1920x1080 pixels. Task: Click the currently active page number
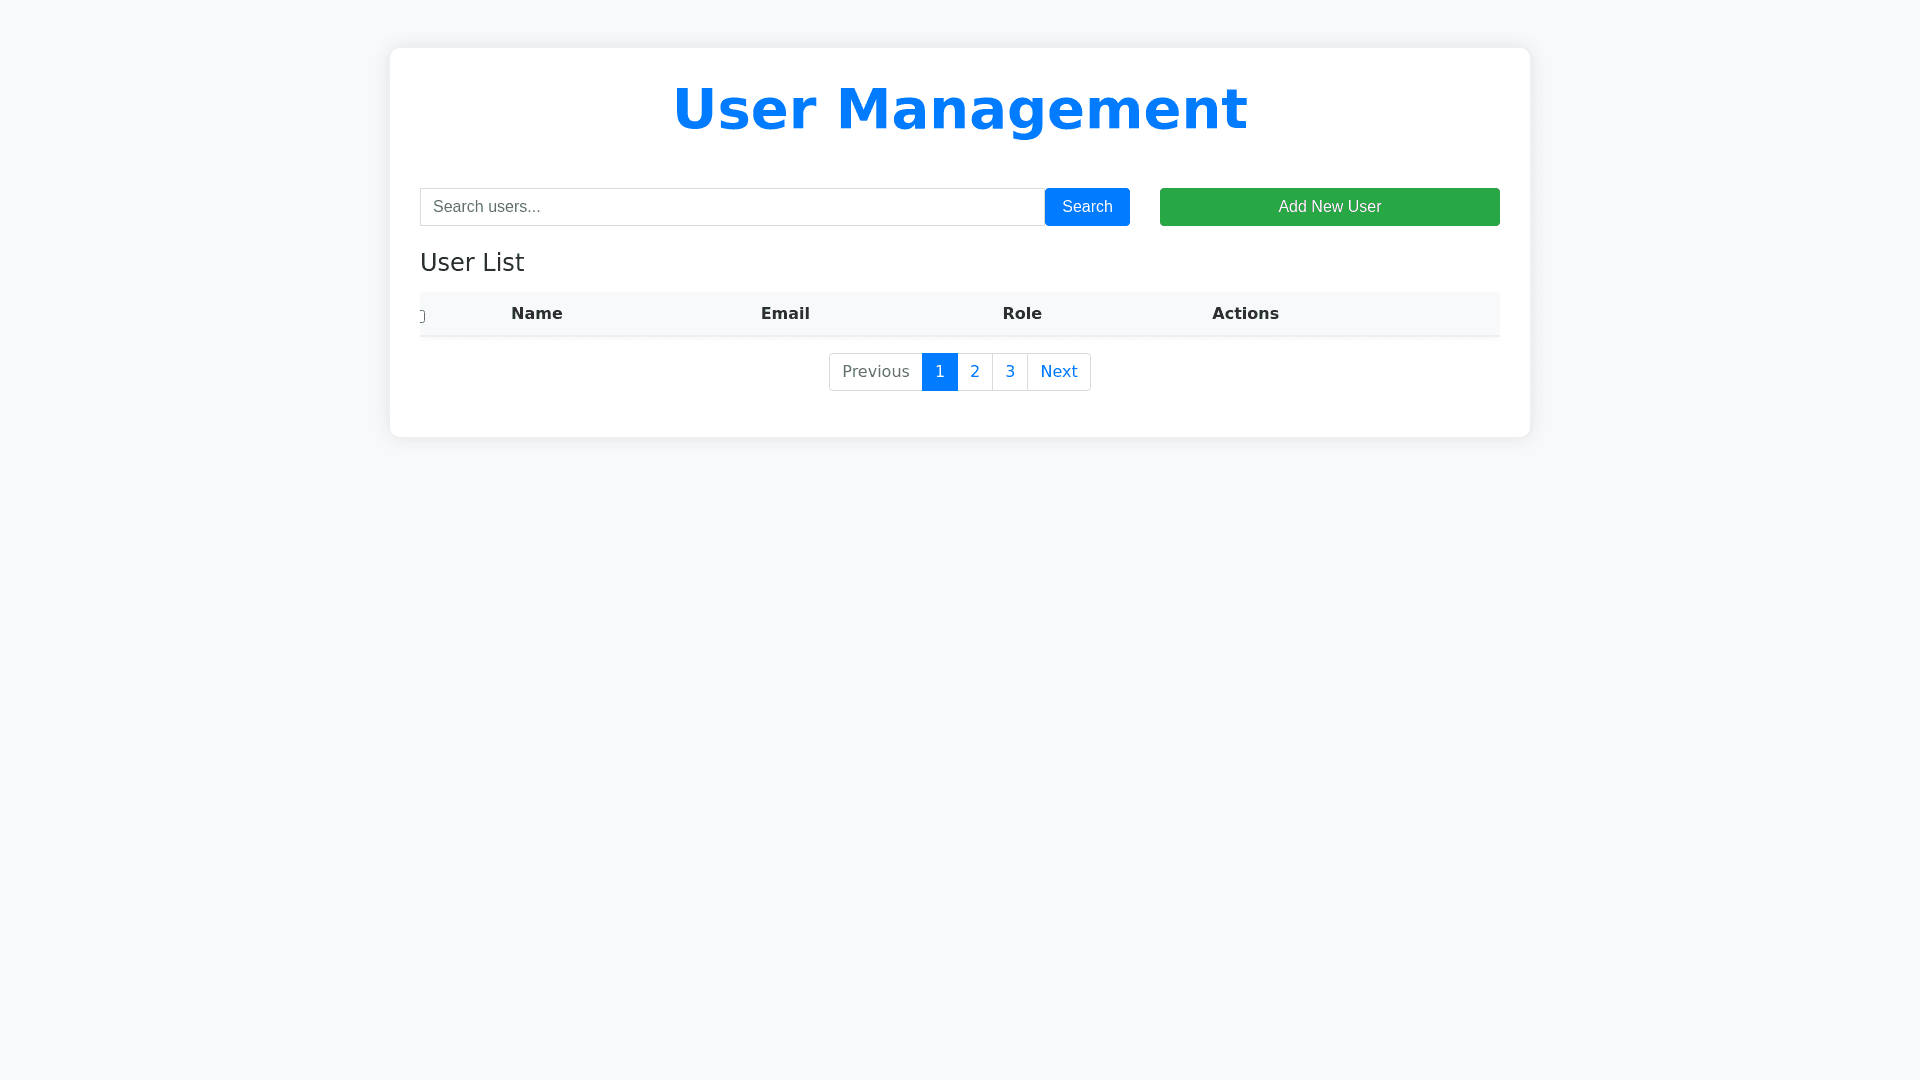[x=940, y=371]
